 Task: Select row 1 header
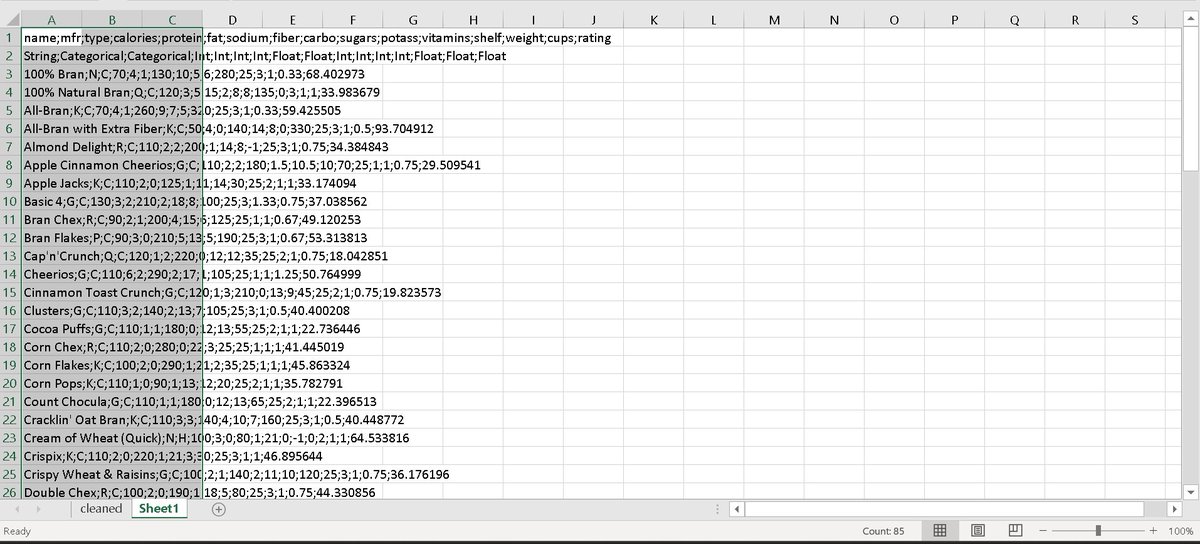[x=10, y=37]
